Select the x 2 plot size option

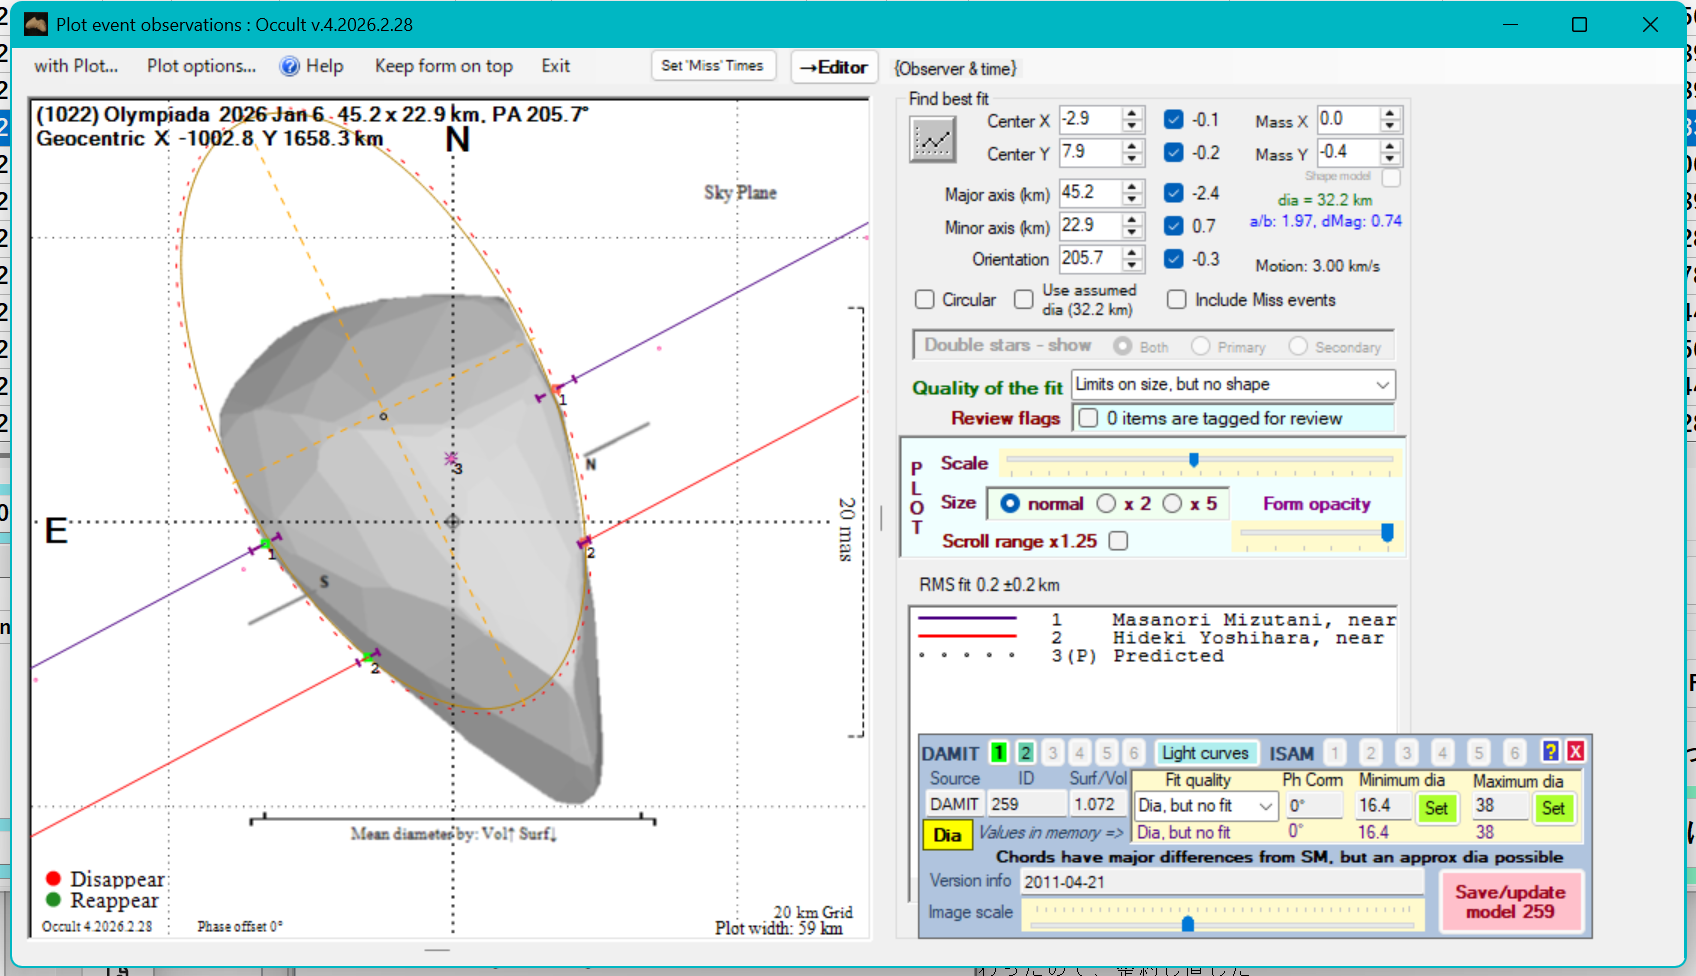tap(1107, 504)
